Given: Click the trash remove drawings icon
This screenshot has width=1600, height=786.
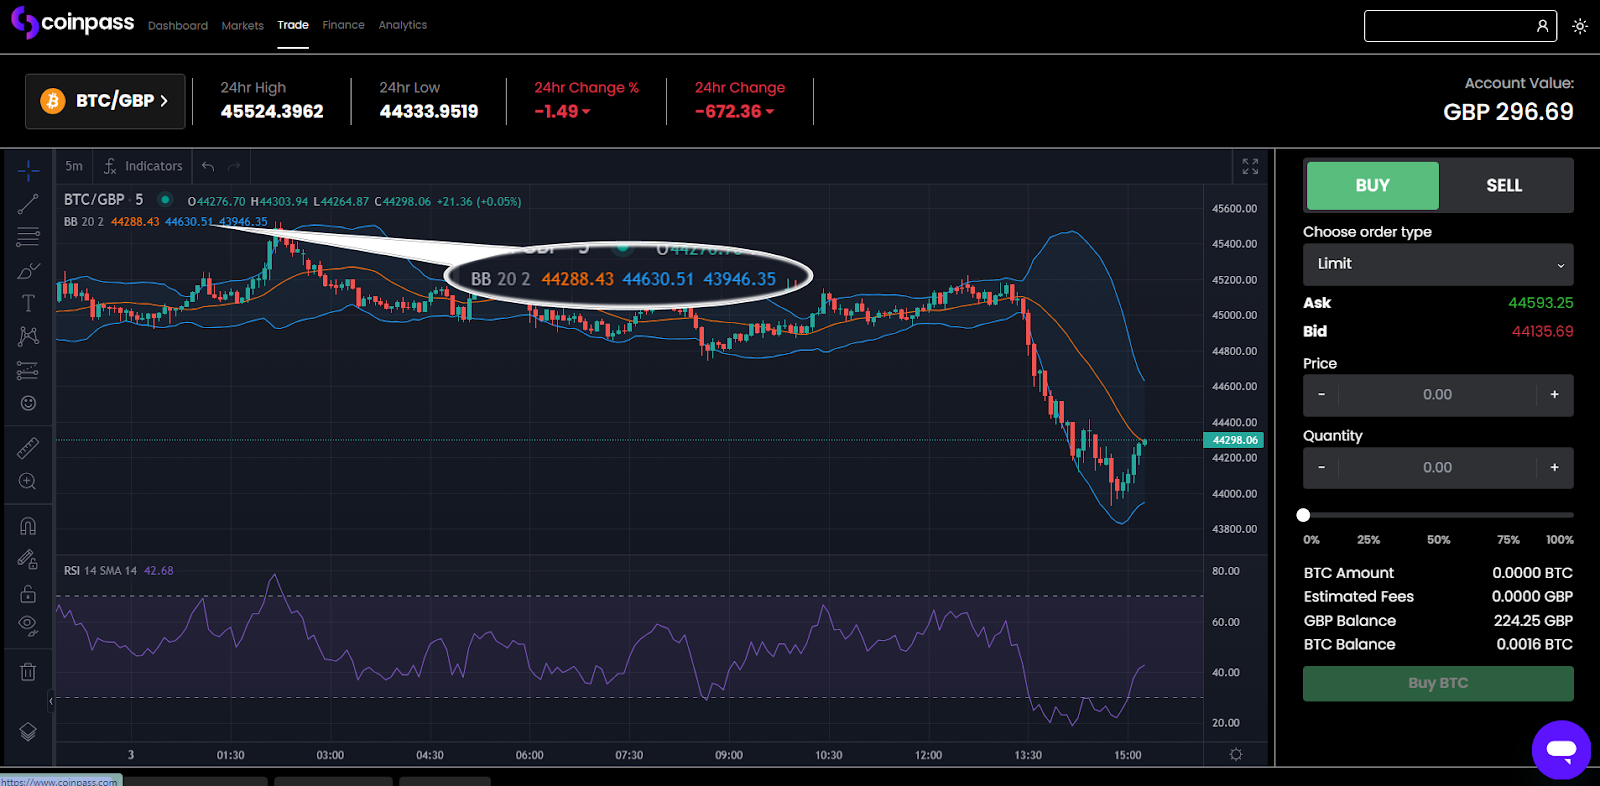Looking at the screenshot, I should click(28, 672).
